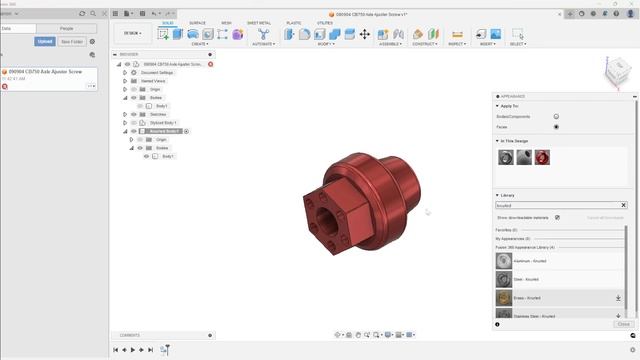Play the timeline animation
This screenshot has height=360, width=640.
(x=133, y=350)
